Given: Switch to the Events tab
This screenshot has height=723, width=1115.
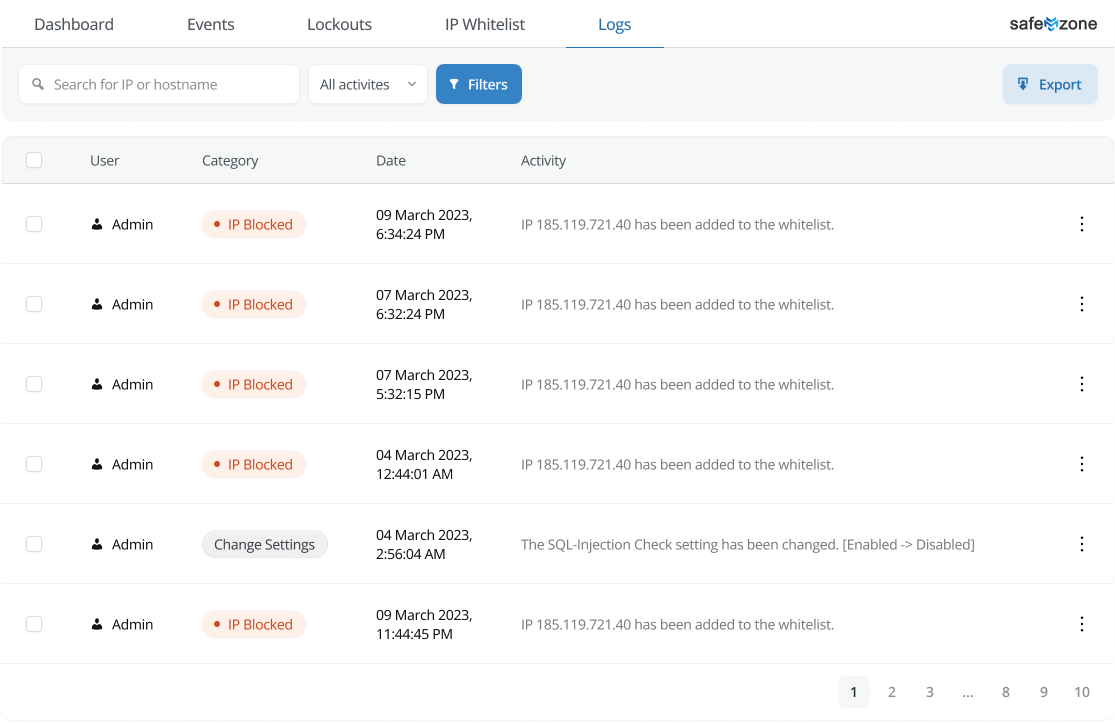Looking at the screenshot, I should point(210,24).
